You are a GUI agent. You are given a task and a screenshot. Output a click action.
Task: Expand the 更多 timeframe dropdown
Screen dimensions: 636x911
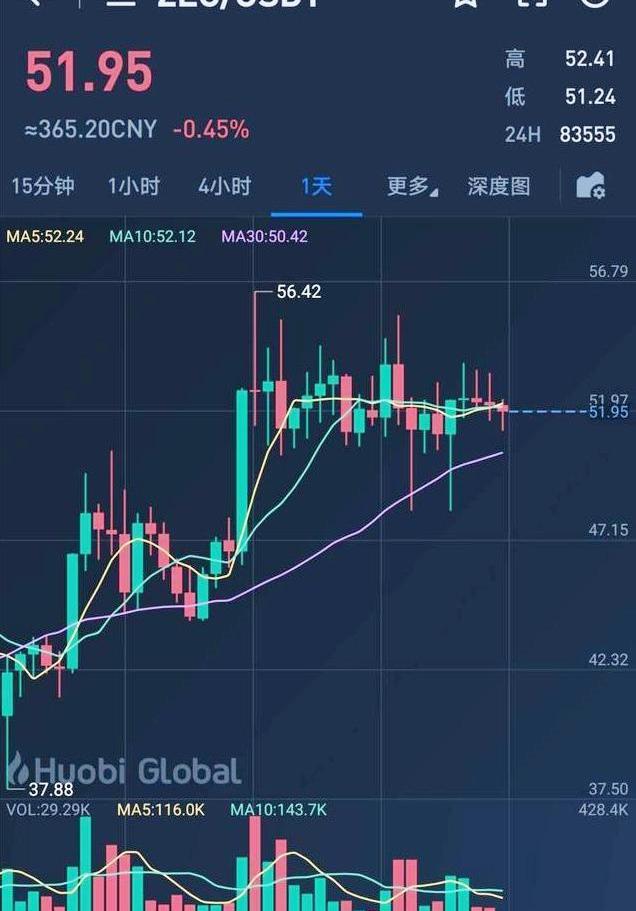point(412,186)
